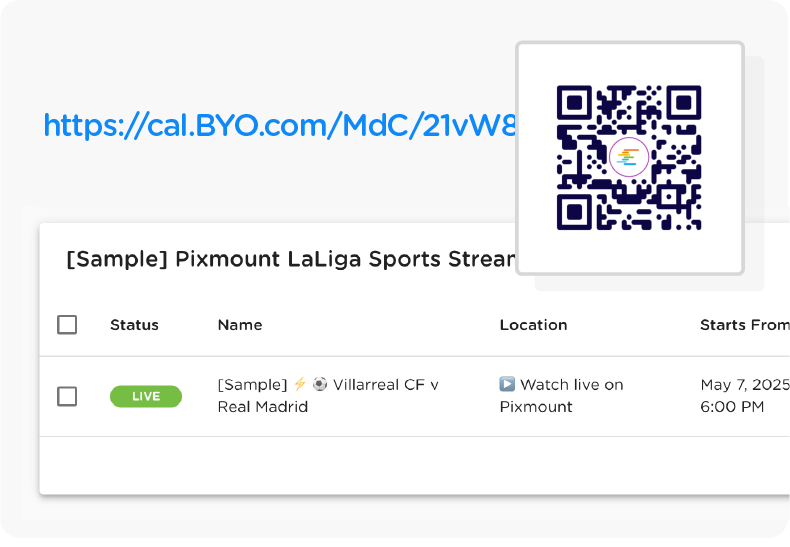Toggle the select-all checkbox in header
The image size is (790, 547).
pos(67,325)
